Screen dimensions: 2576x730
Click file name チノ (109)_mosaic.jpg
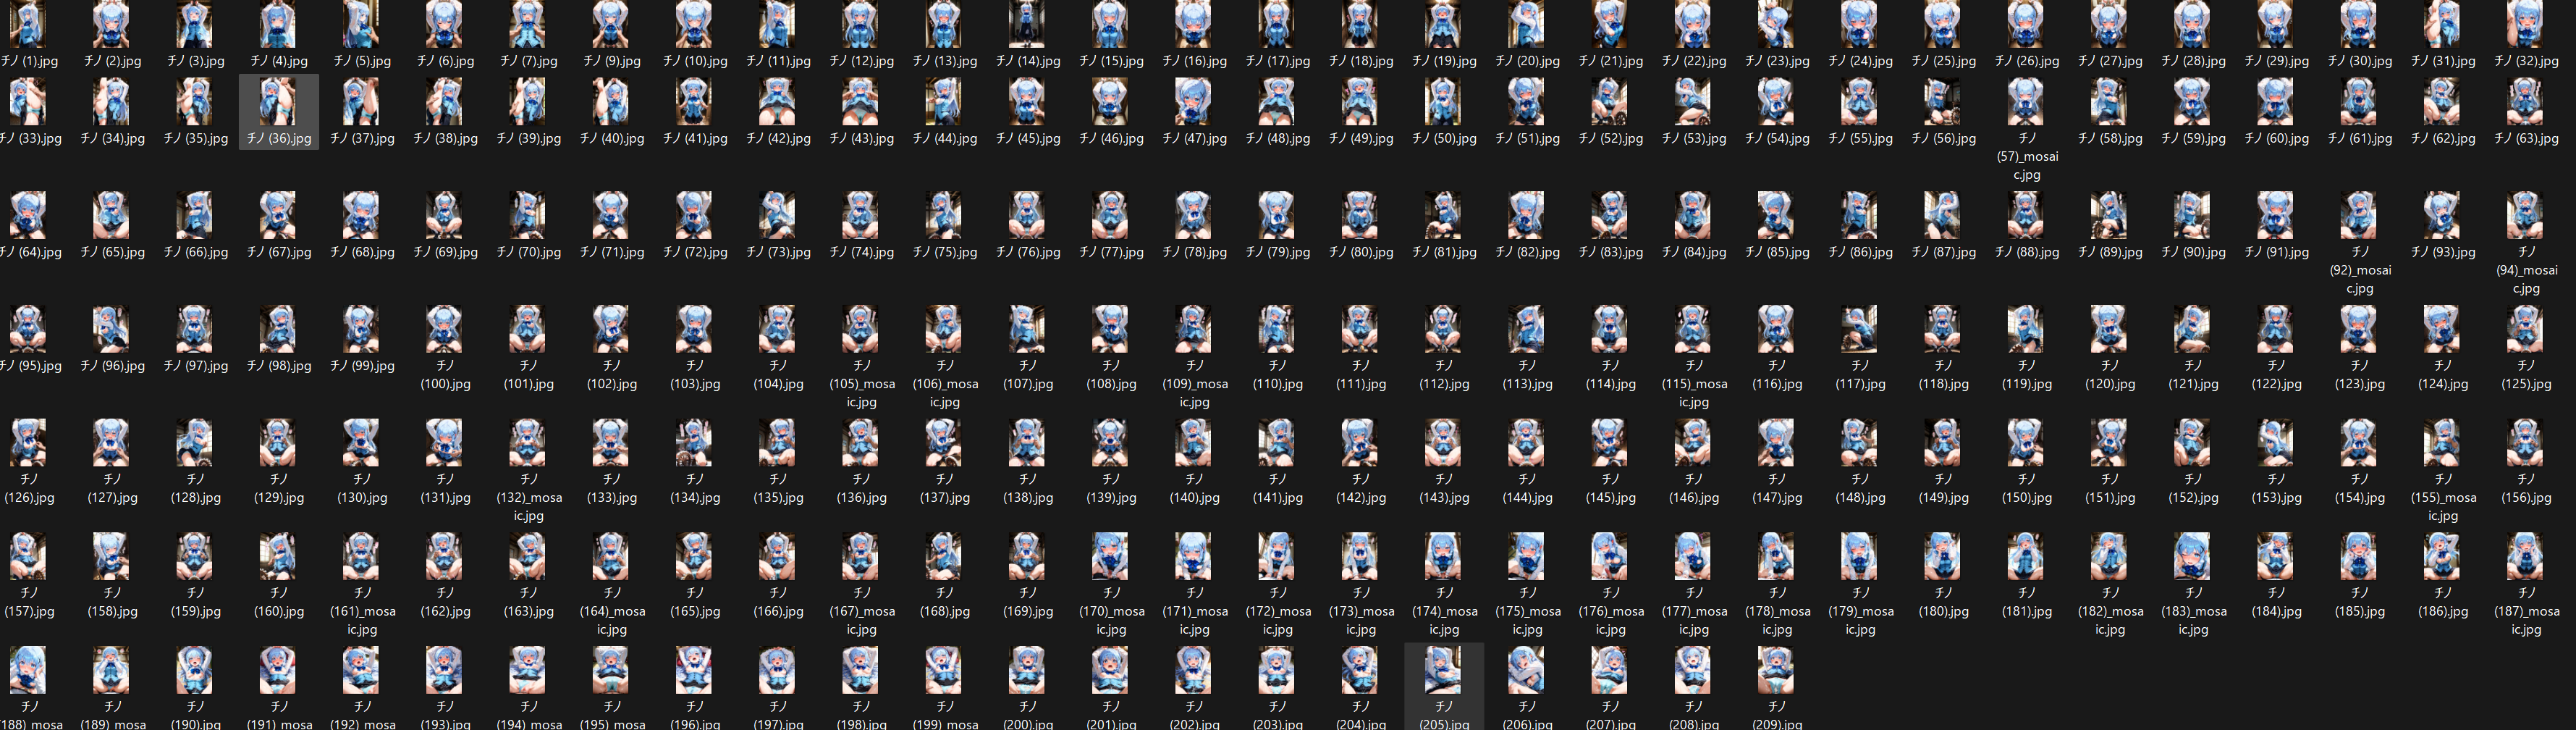pyautogui.click(x=1194, y=384)
